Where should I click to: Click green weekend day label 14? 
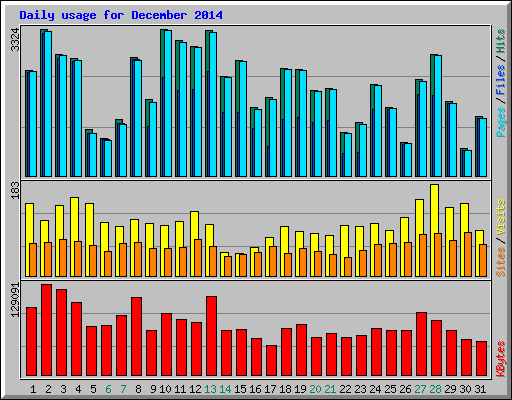[225, 389]
